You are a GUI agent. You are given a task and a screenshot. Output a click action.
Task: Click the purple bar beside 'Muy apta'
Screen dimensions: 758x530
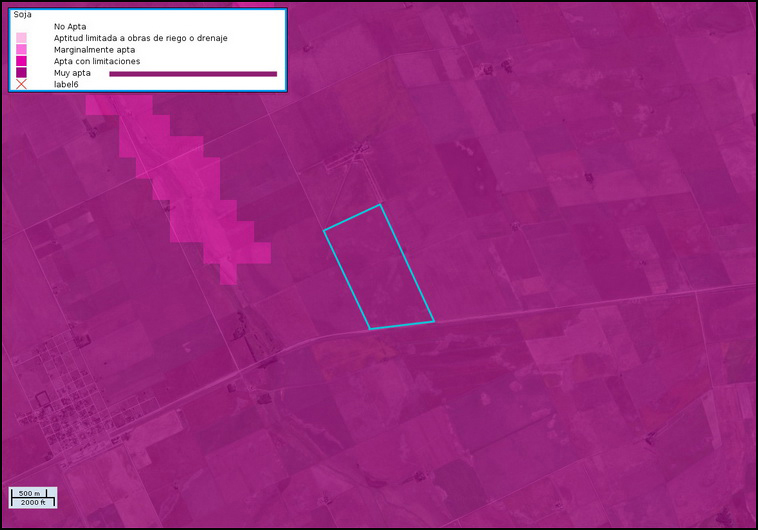click(x=193, y=74)
